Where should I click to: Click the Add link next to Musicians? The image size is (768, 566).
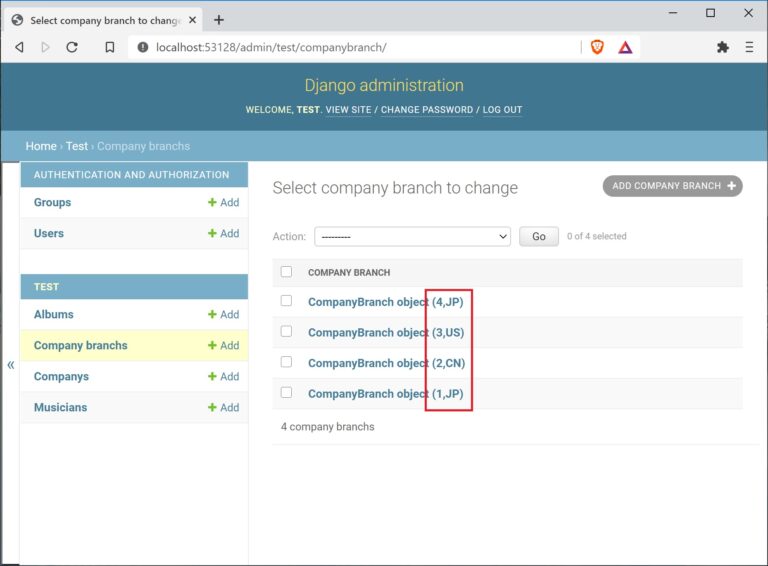click(223, 407)
